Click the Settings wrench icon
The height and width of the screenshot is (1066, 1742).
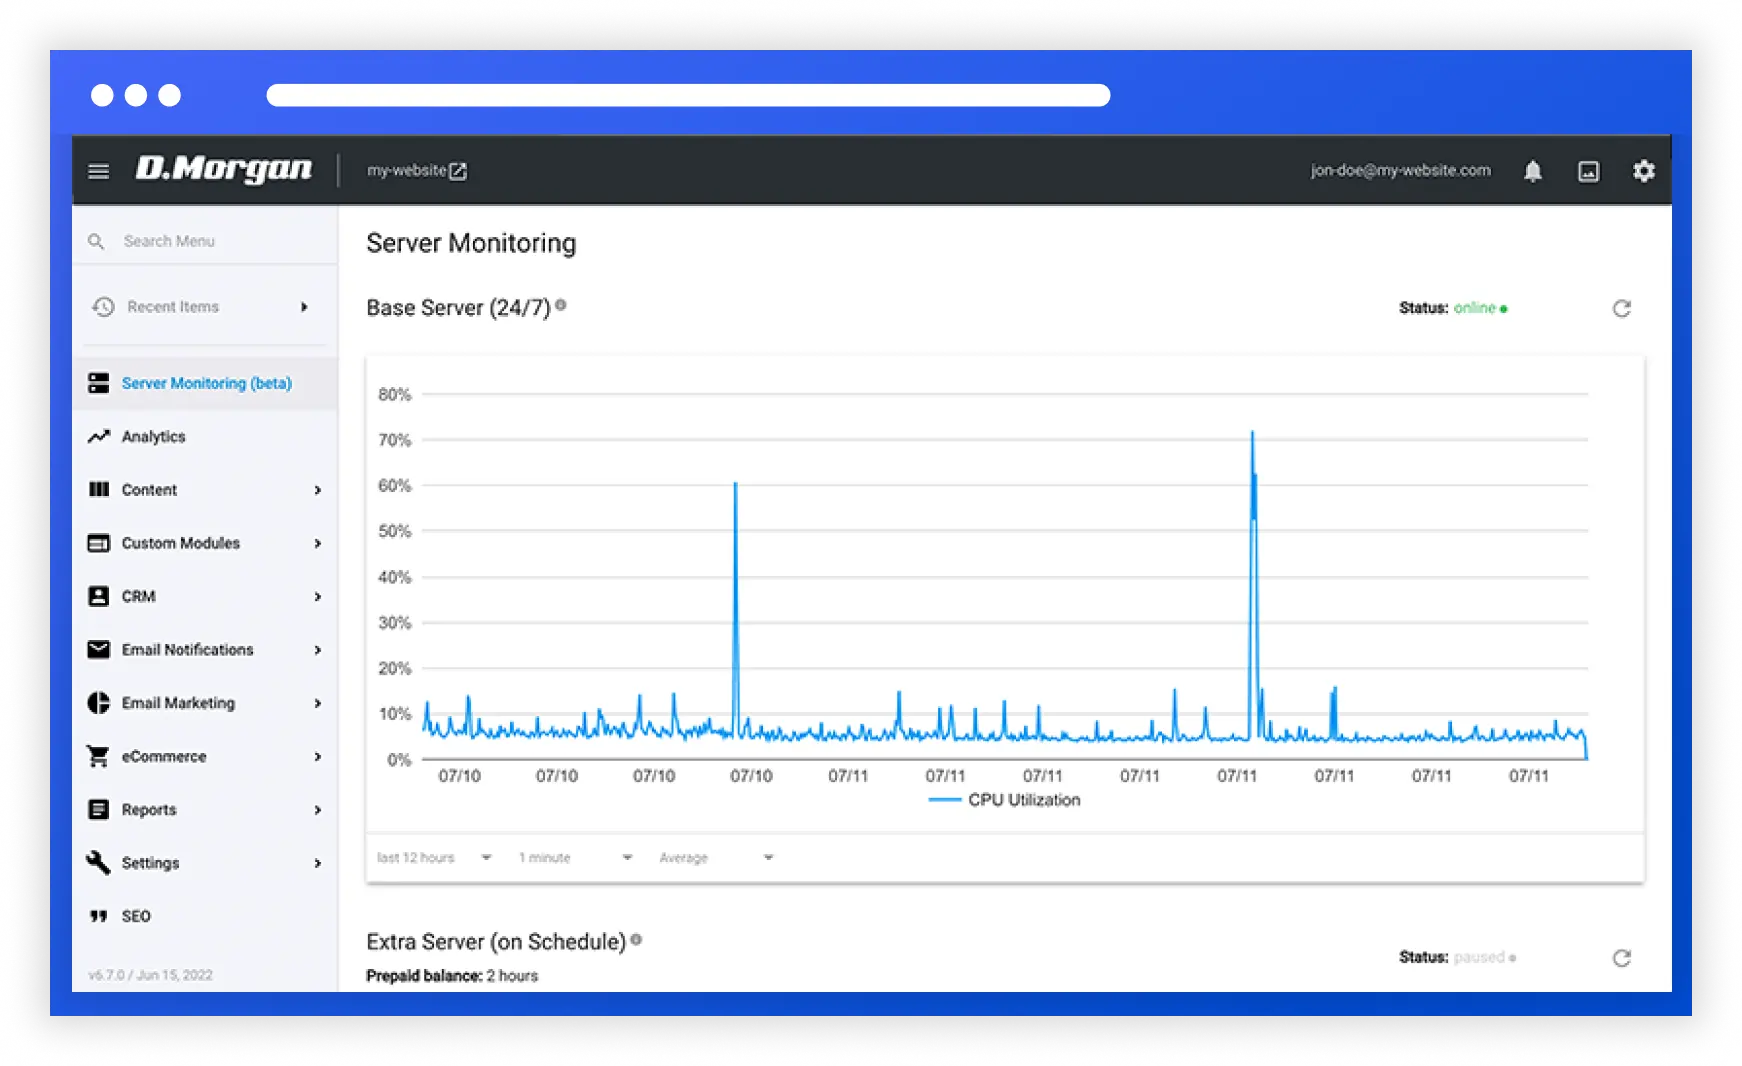pos(98,862)
